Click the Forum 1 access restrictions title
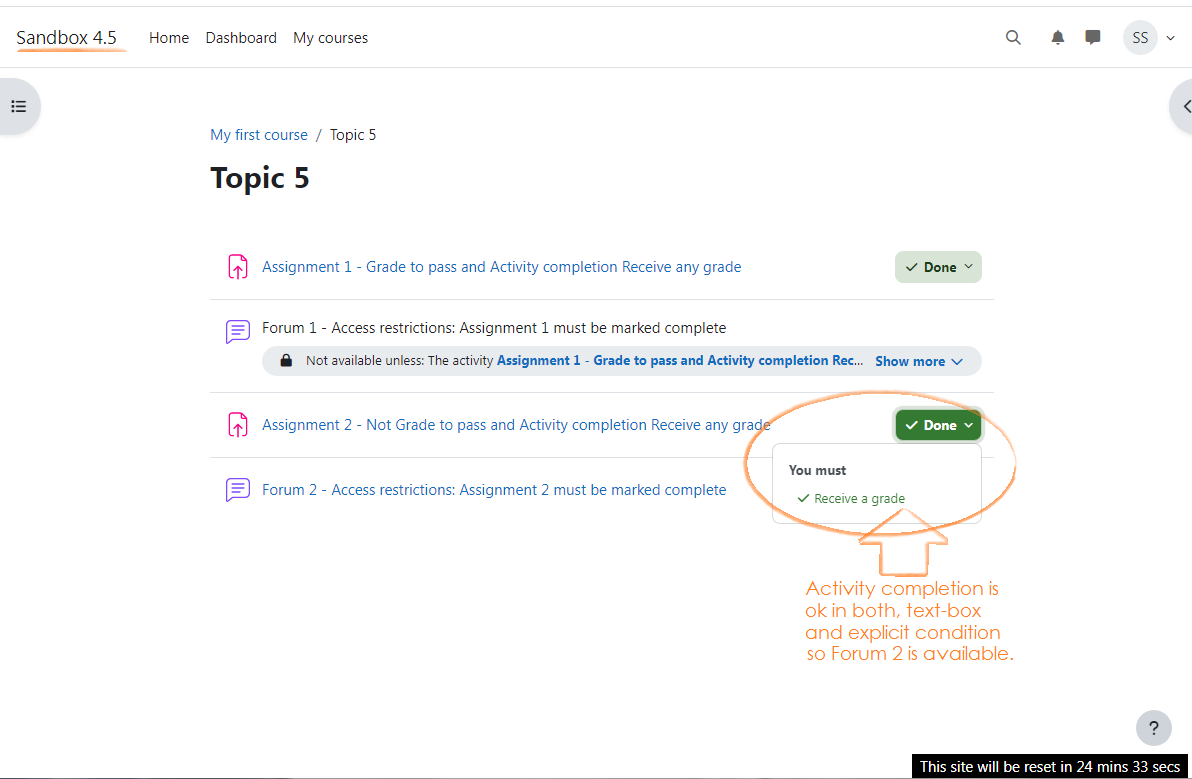The height and width of the screenshot is (779, 1192). (x=494, y=328)
